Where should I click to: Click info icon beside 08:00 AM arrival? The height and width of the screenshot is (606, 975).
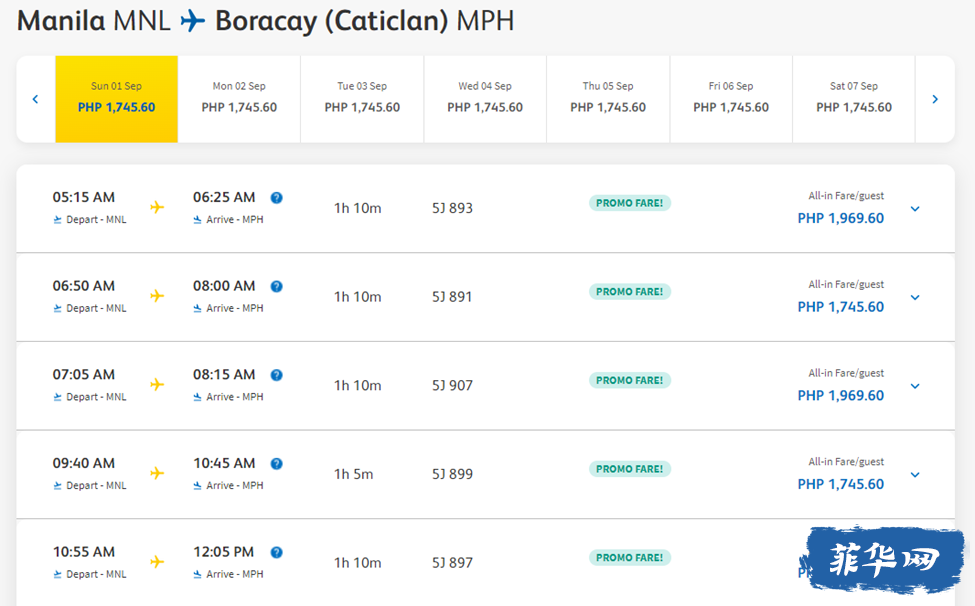point(277,286)
